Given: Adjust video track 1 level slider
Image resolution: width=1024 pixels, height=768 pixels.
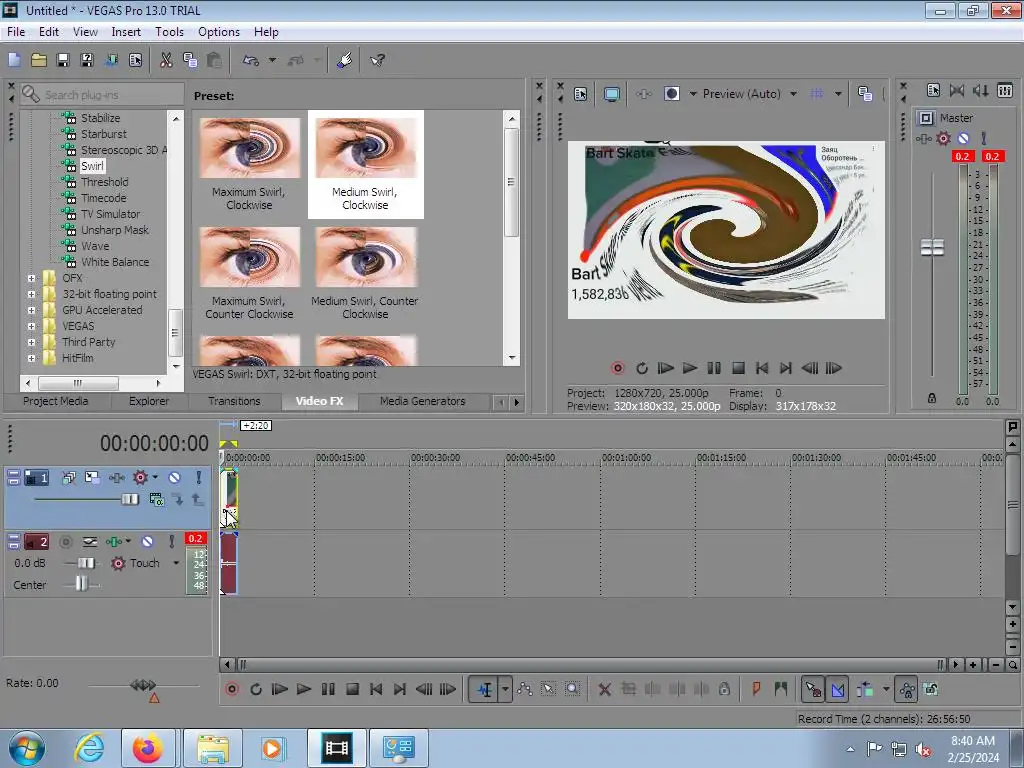Looking at the screenshot, I should click(130, 500).
